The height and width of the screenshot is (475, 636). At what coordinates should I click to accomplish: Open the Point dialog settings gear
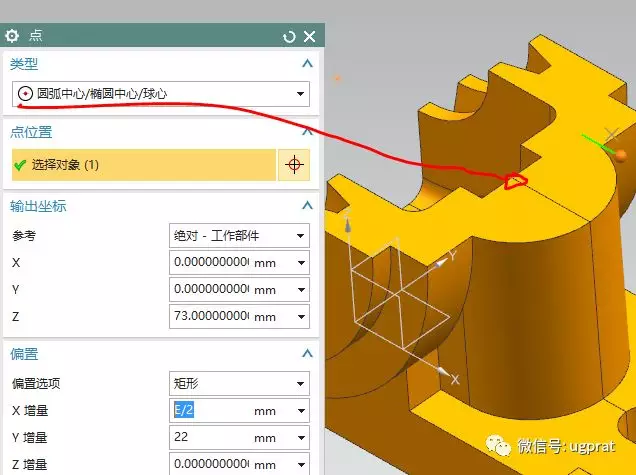tap(12, 36)
